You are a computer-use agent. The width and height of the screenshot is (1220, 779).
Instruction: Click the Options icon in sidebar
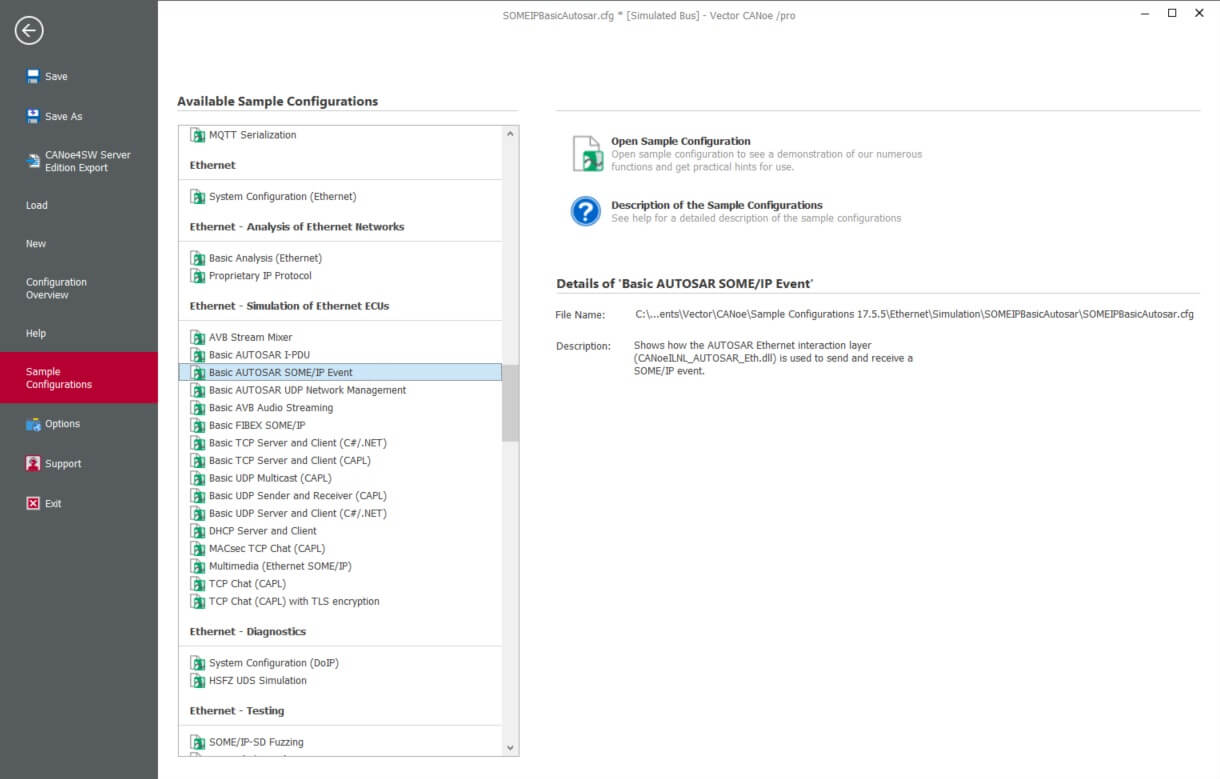click(33, 424)
